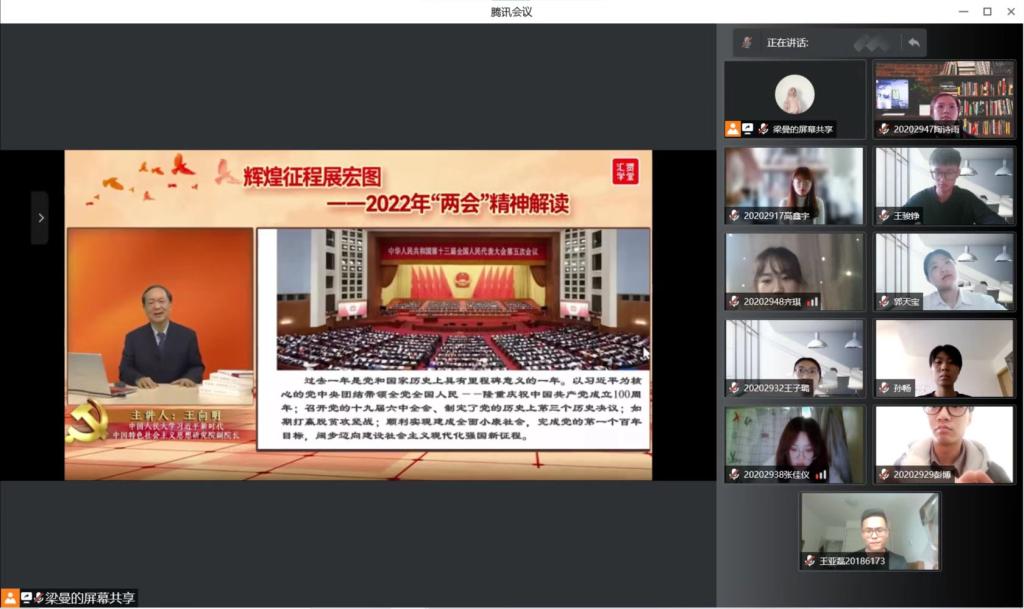Click muted mic icon for 王亚磊20186173
Viewport: 1024px width, 609px height.
[x=810, y=561]
